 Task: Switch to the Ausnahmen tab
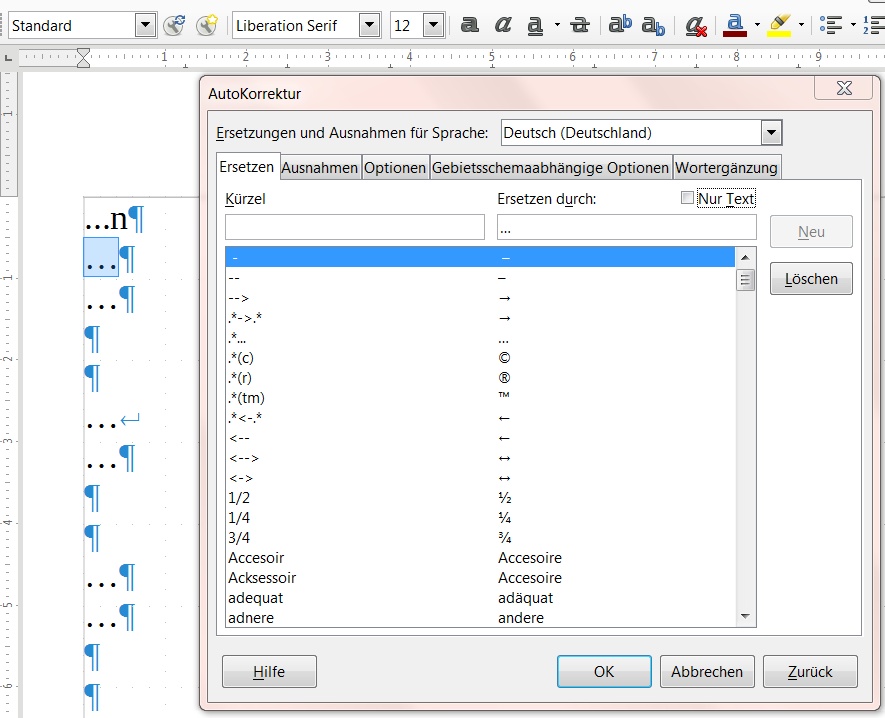pos(319,168)
